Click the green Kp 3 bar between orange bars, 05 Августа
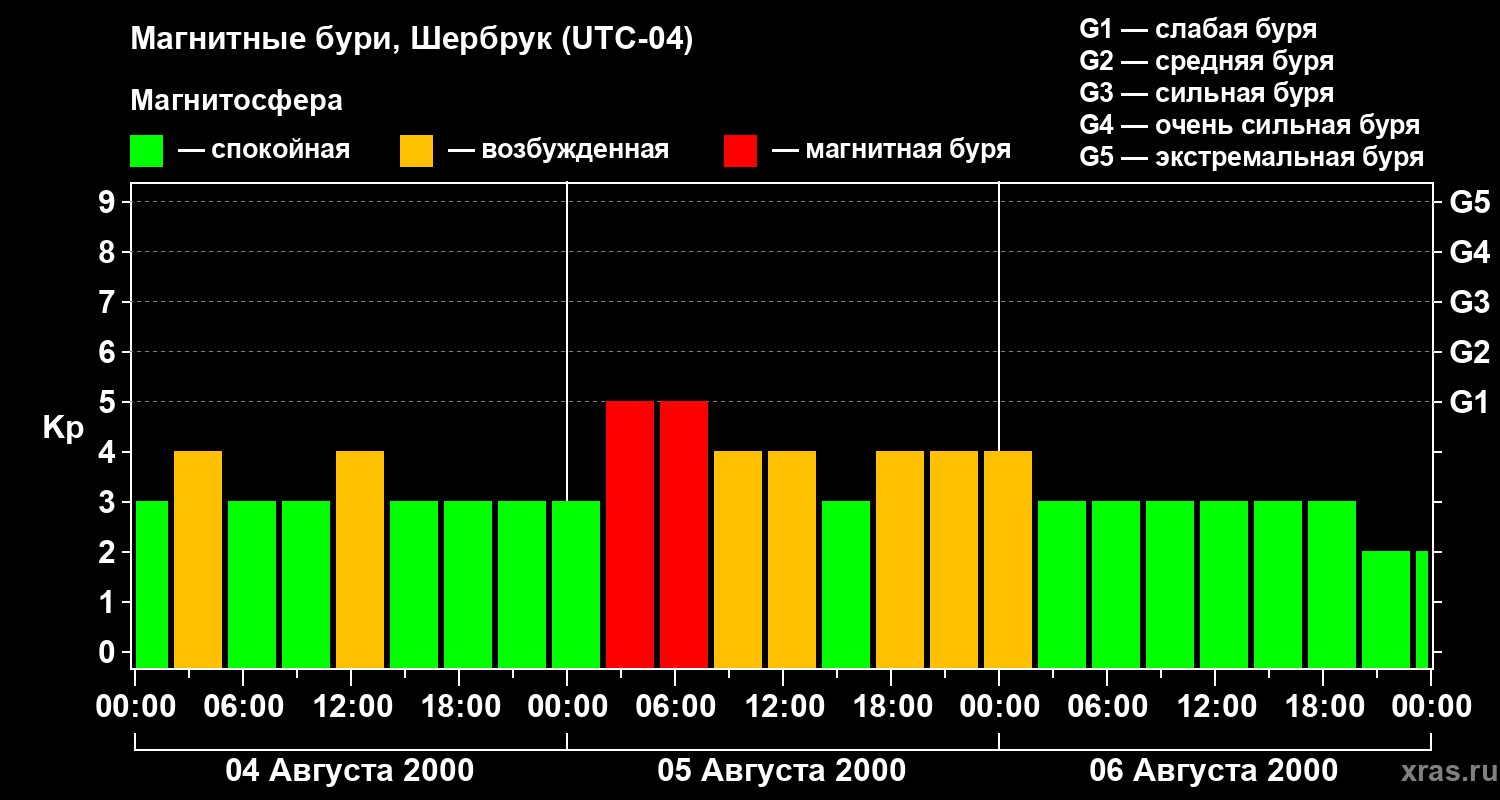1500x800 pixels. [846, 585]
